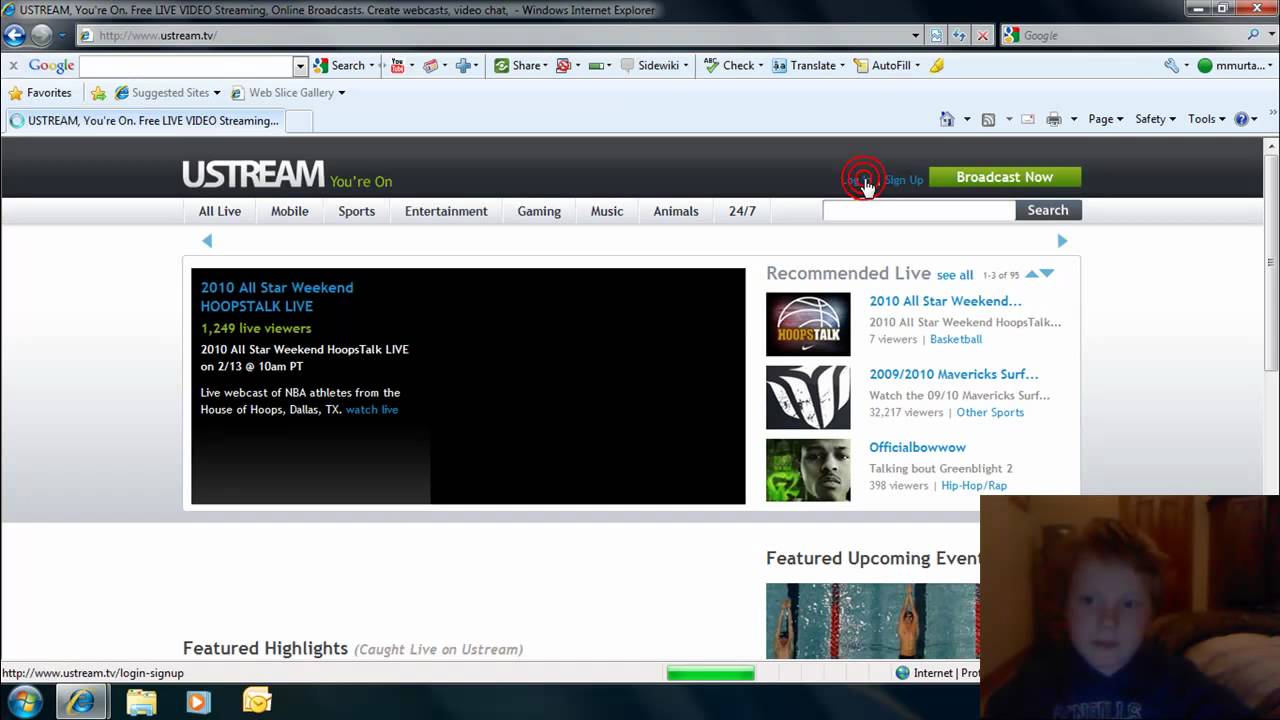Click the Read Mail envelope icon

1027,119
